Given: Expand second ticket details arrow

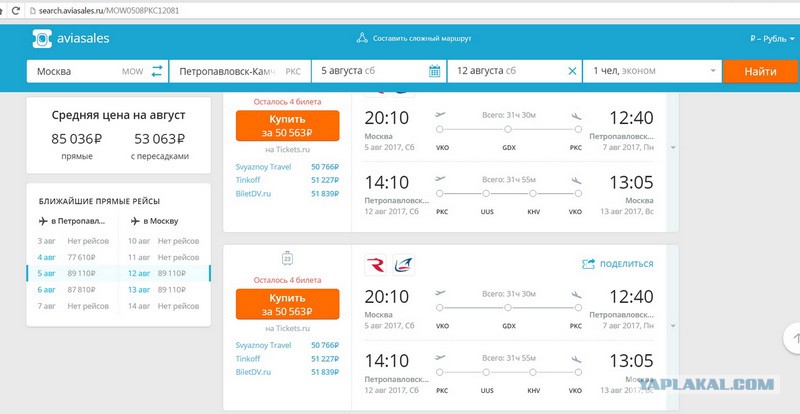Looking at the screenshot, I should (x=673, y=326).
